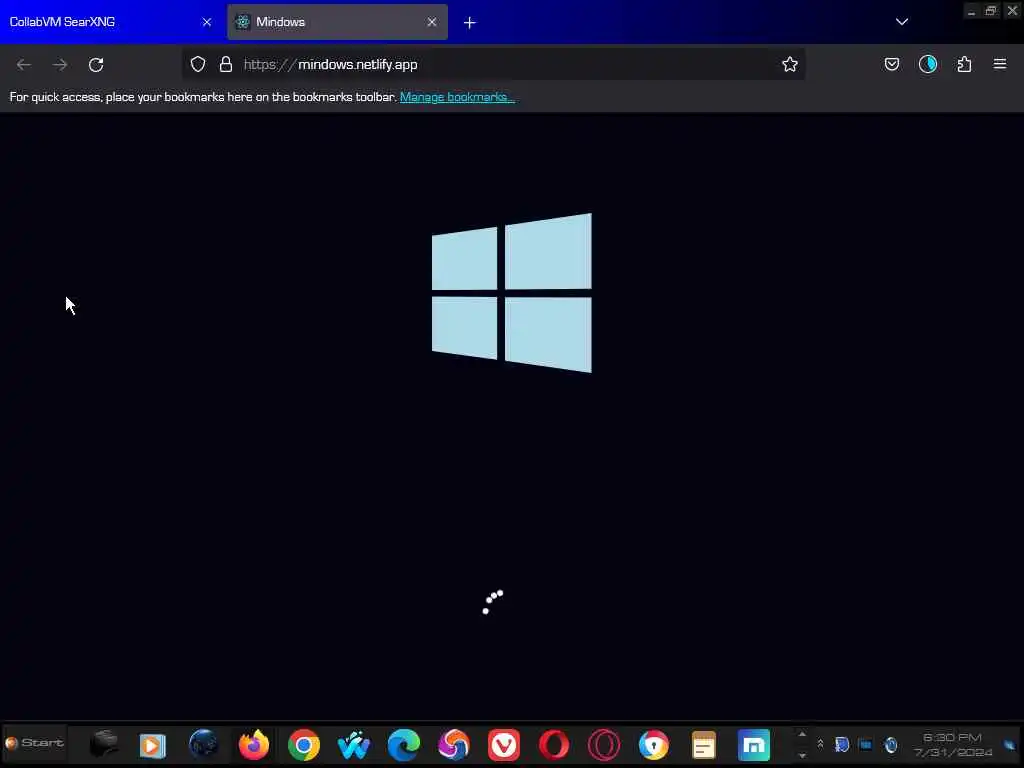Image resolution: width=1024 pixels, height=768 pixels.
Task: Go forward using the forward arrow
Action: 60,65
